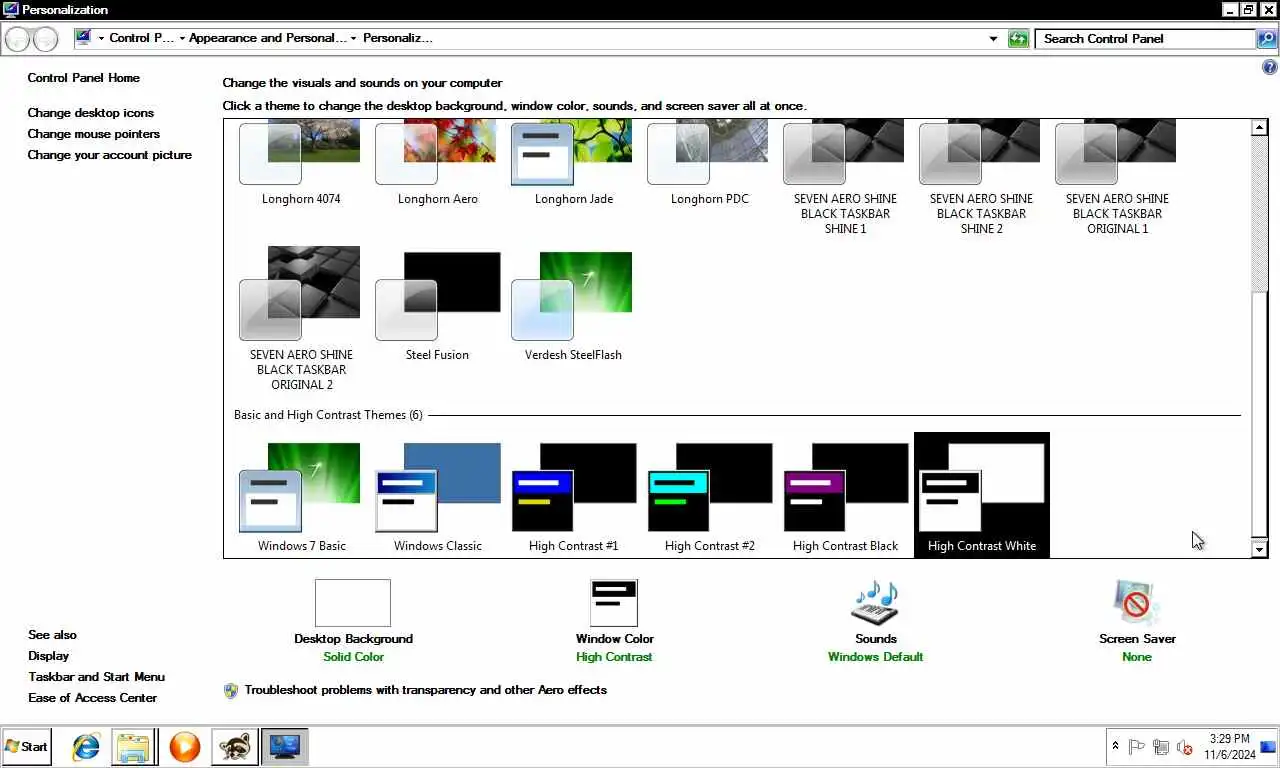Open Desktop Background settings icon

353,603
